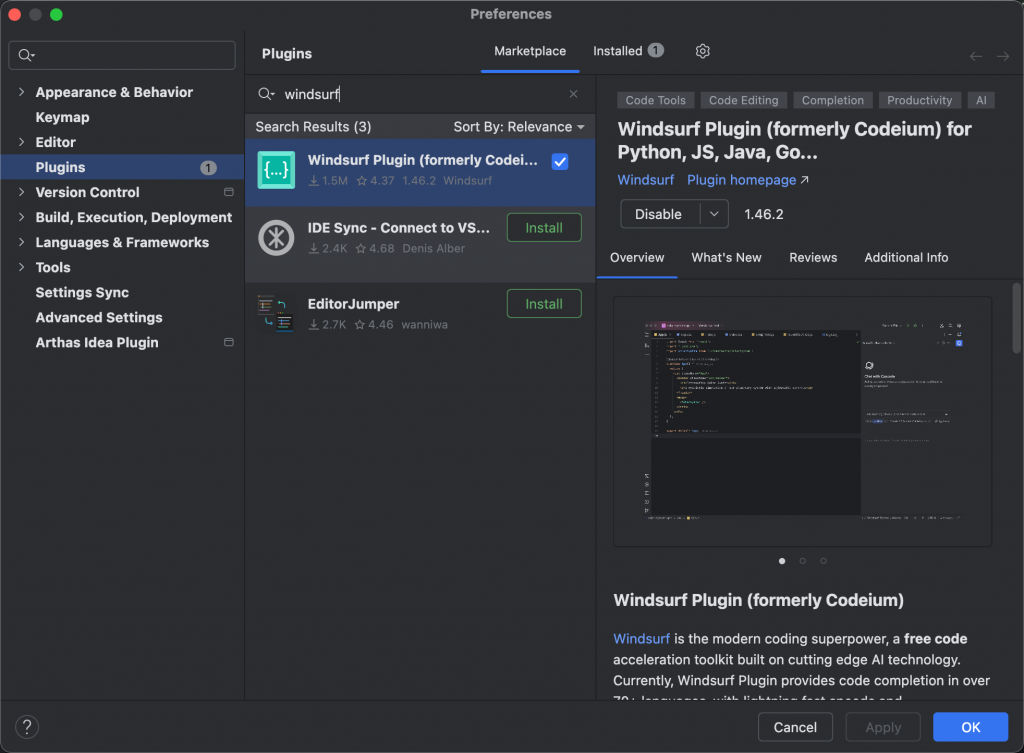Open the Additional Info tab
Image resolution: width=1024 pixels, height=753 pixels.
(x=906, y=257)
